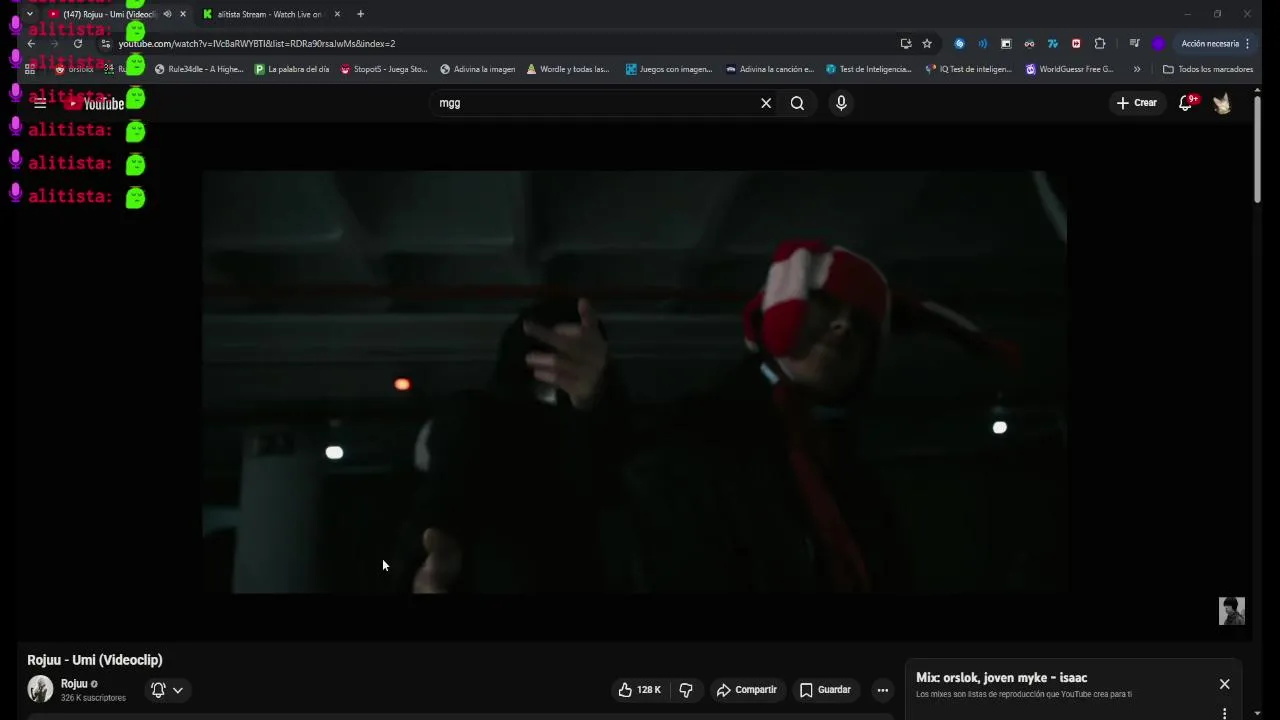Open the media controls icon
Viewport: 1280px width, 720px height.
coord(1134,44)
